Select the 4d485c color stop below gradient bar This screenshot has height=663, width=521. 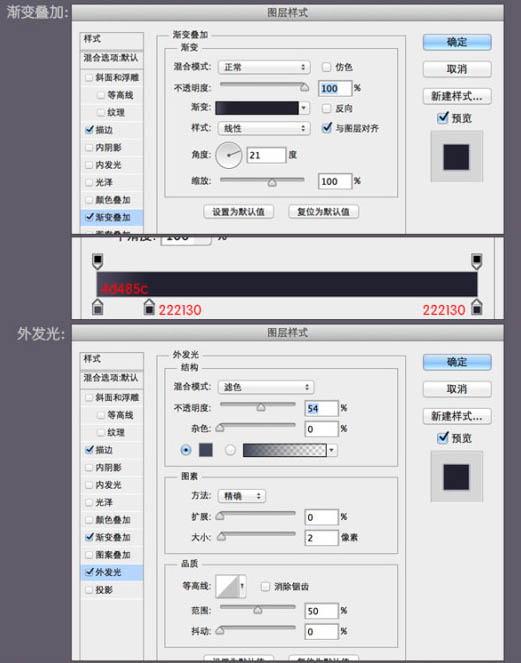click(x=98, y=307)
